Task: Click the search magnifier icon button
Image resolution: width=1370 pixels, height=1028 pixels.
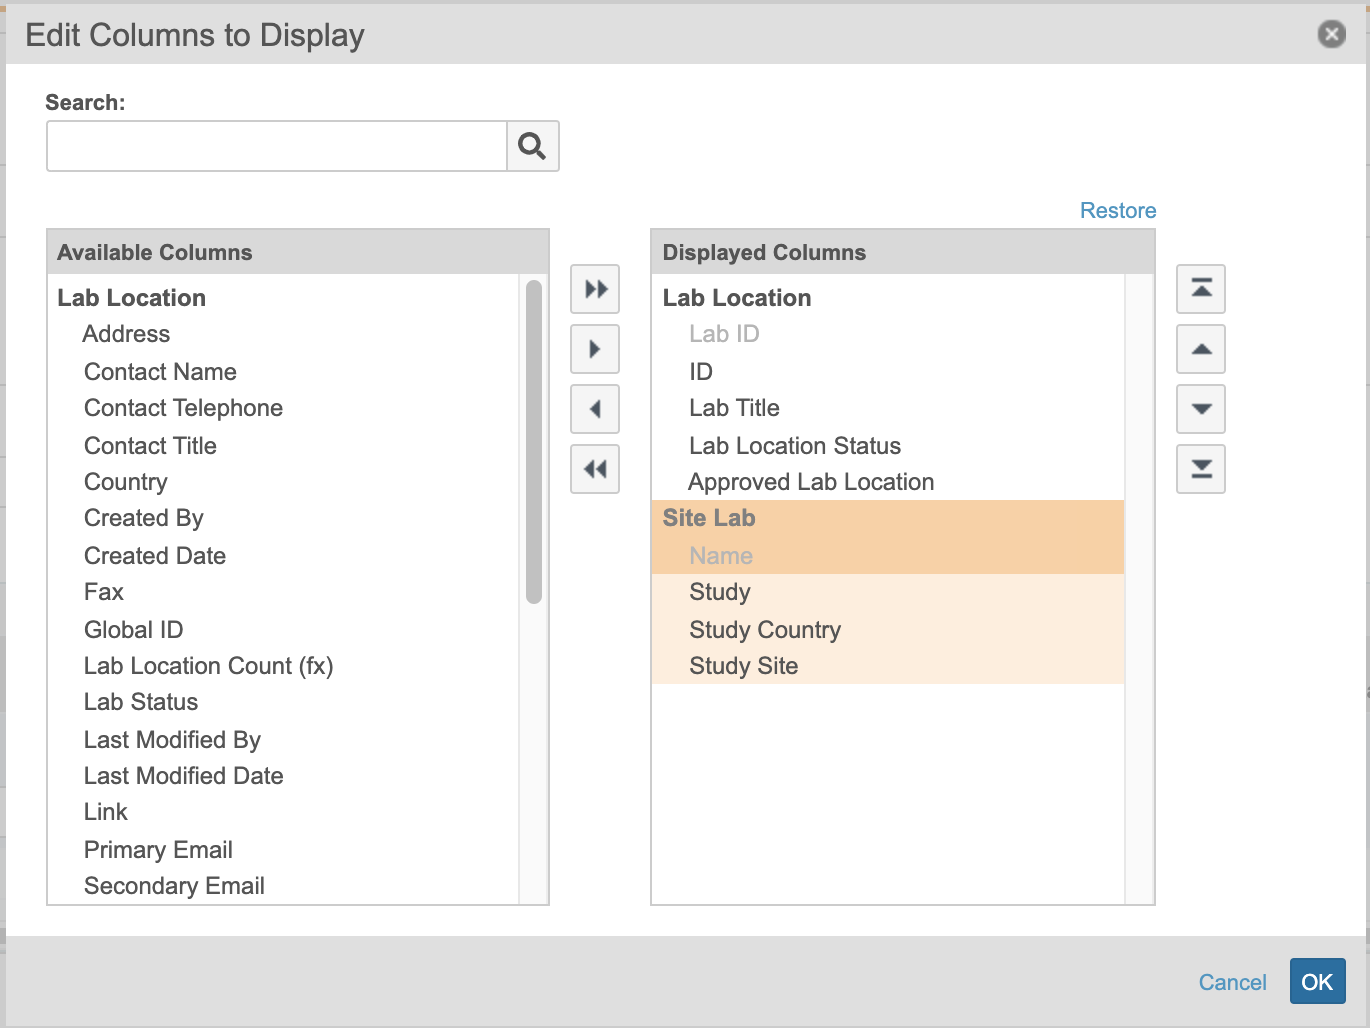Action: (532, 146)
